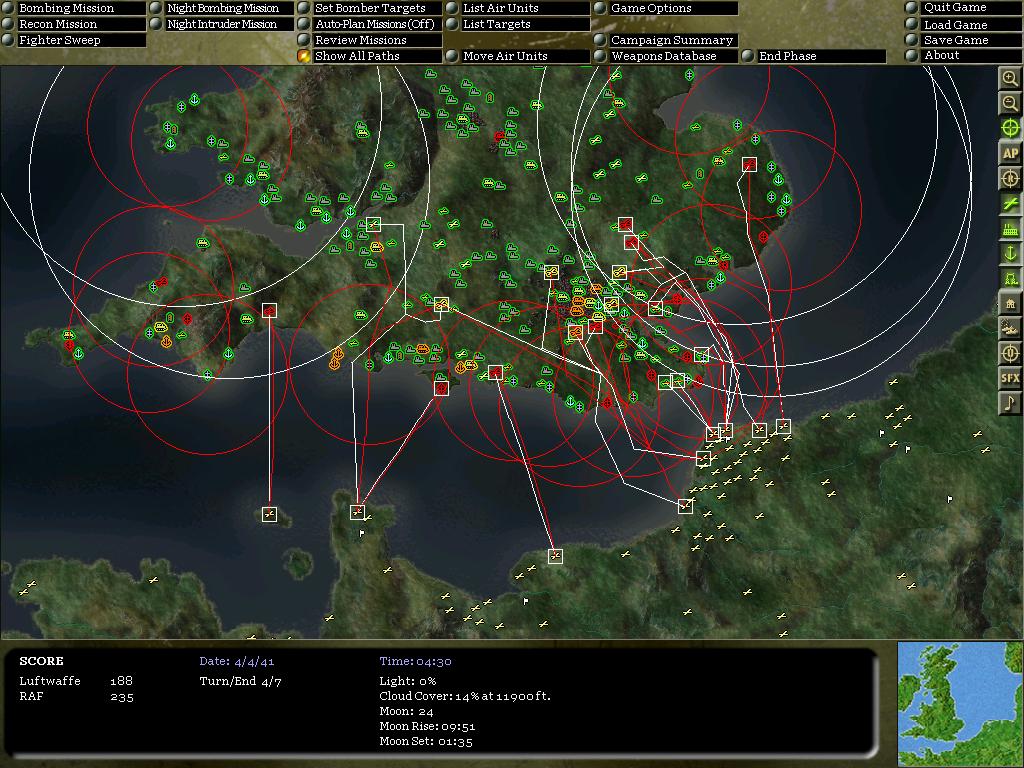Select the red boxed target in Norfolk
Viewport: 1024px width, 768px height.
(749, 165)
